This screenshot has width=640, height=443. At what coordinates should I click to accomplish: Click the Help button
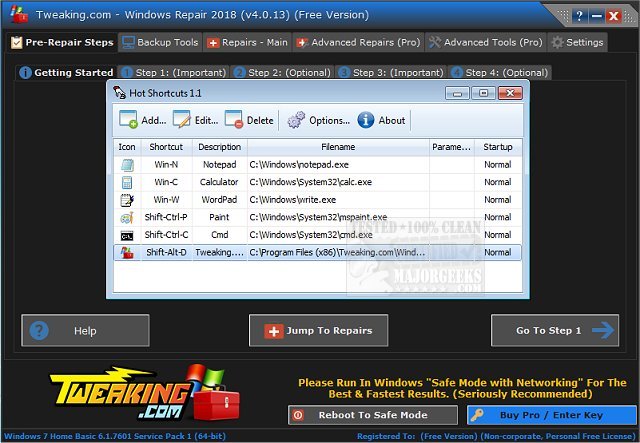pos(85,330)
